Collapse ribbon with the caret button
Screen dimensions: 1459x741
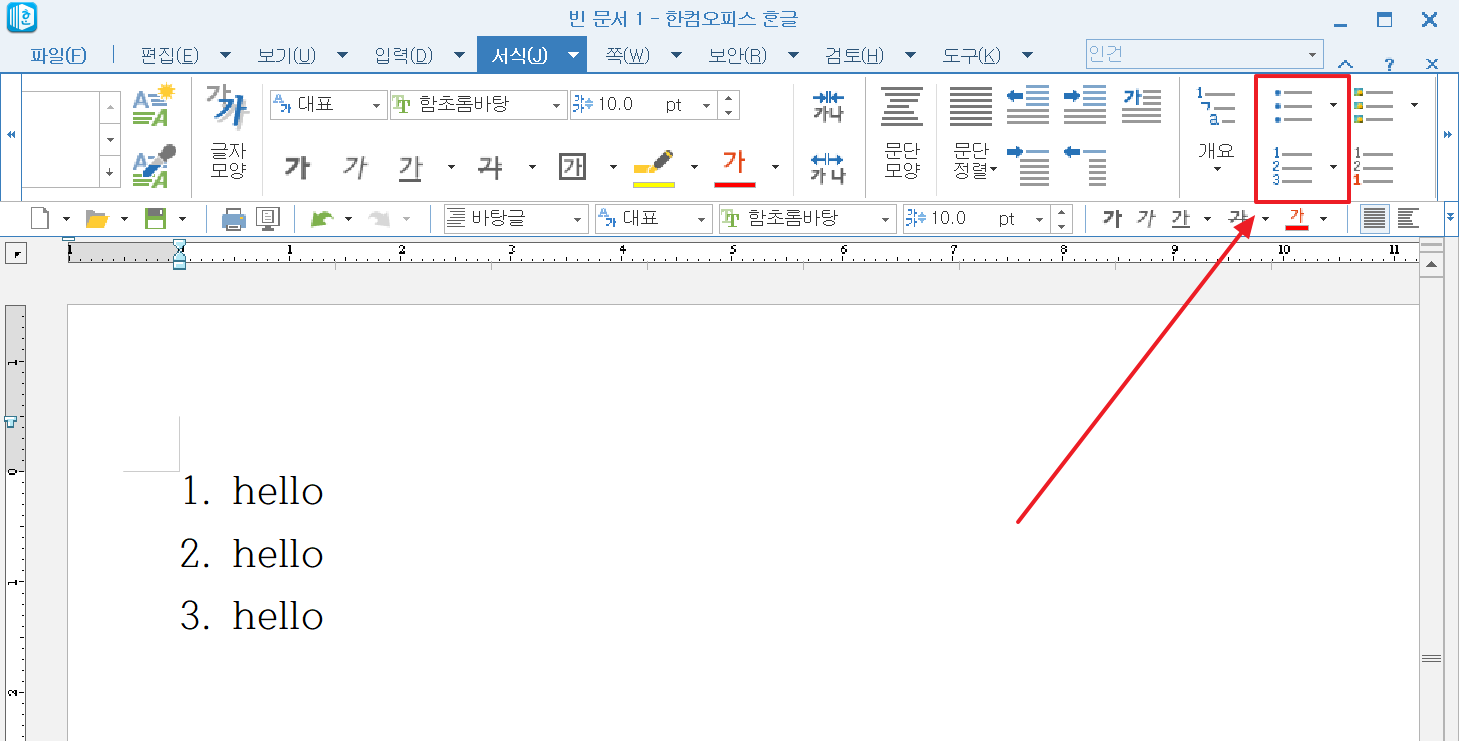1346,65
